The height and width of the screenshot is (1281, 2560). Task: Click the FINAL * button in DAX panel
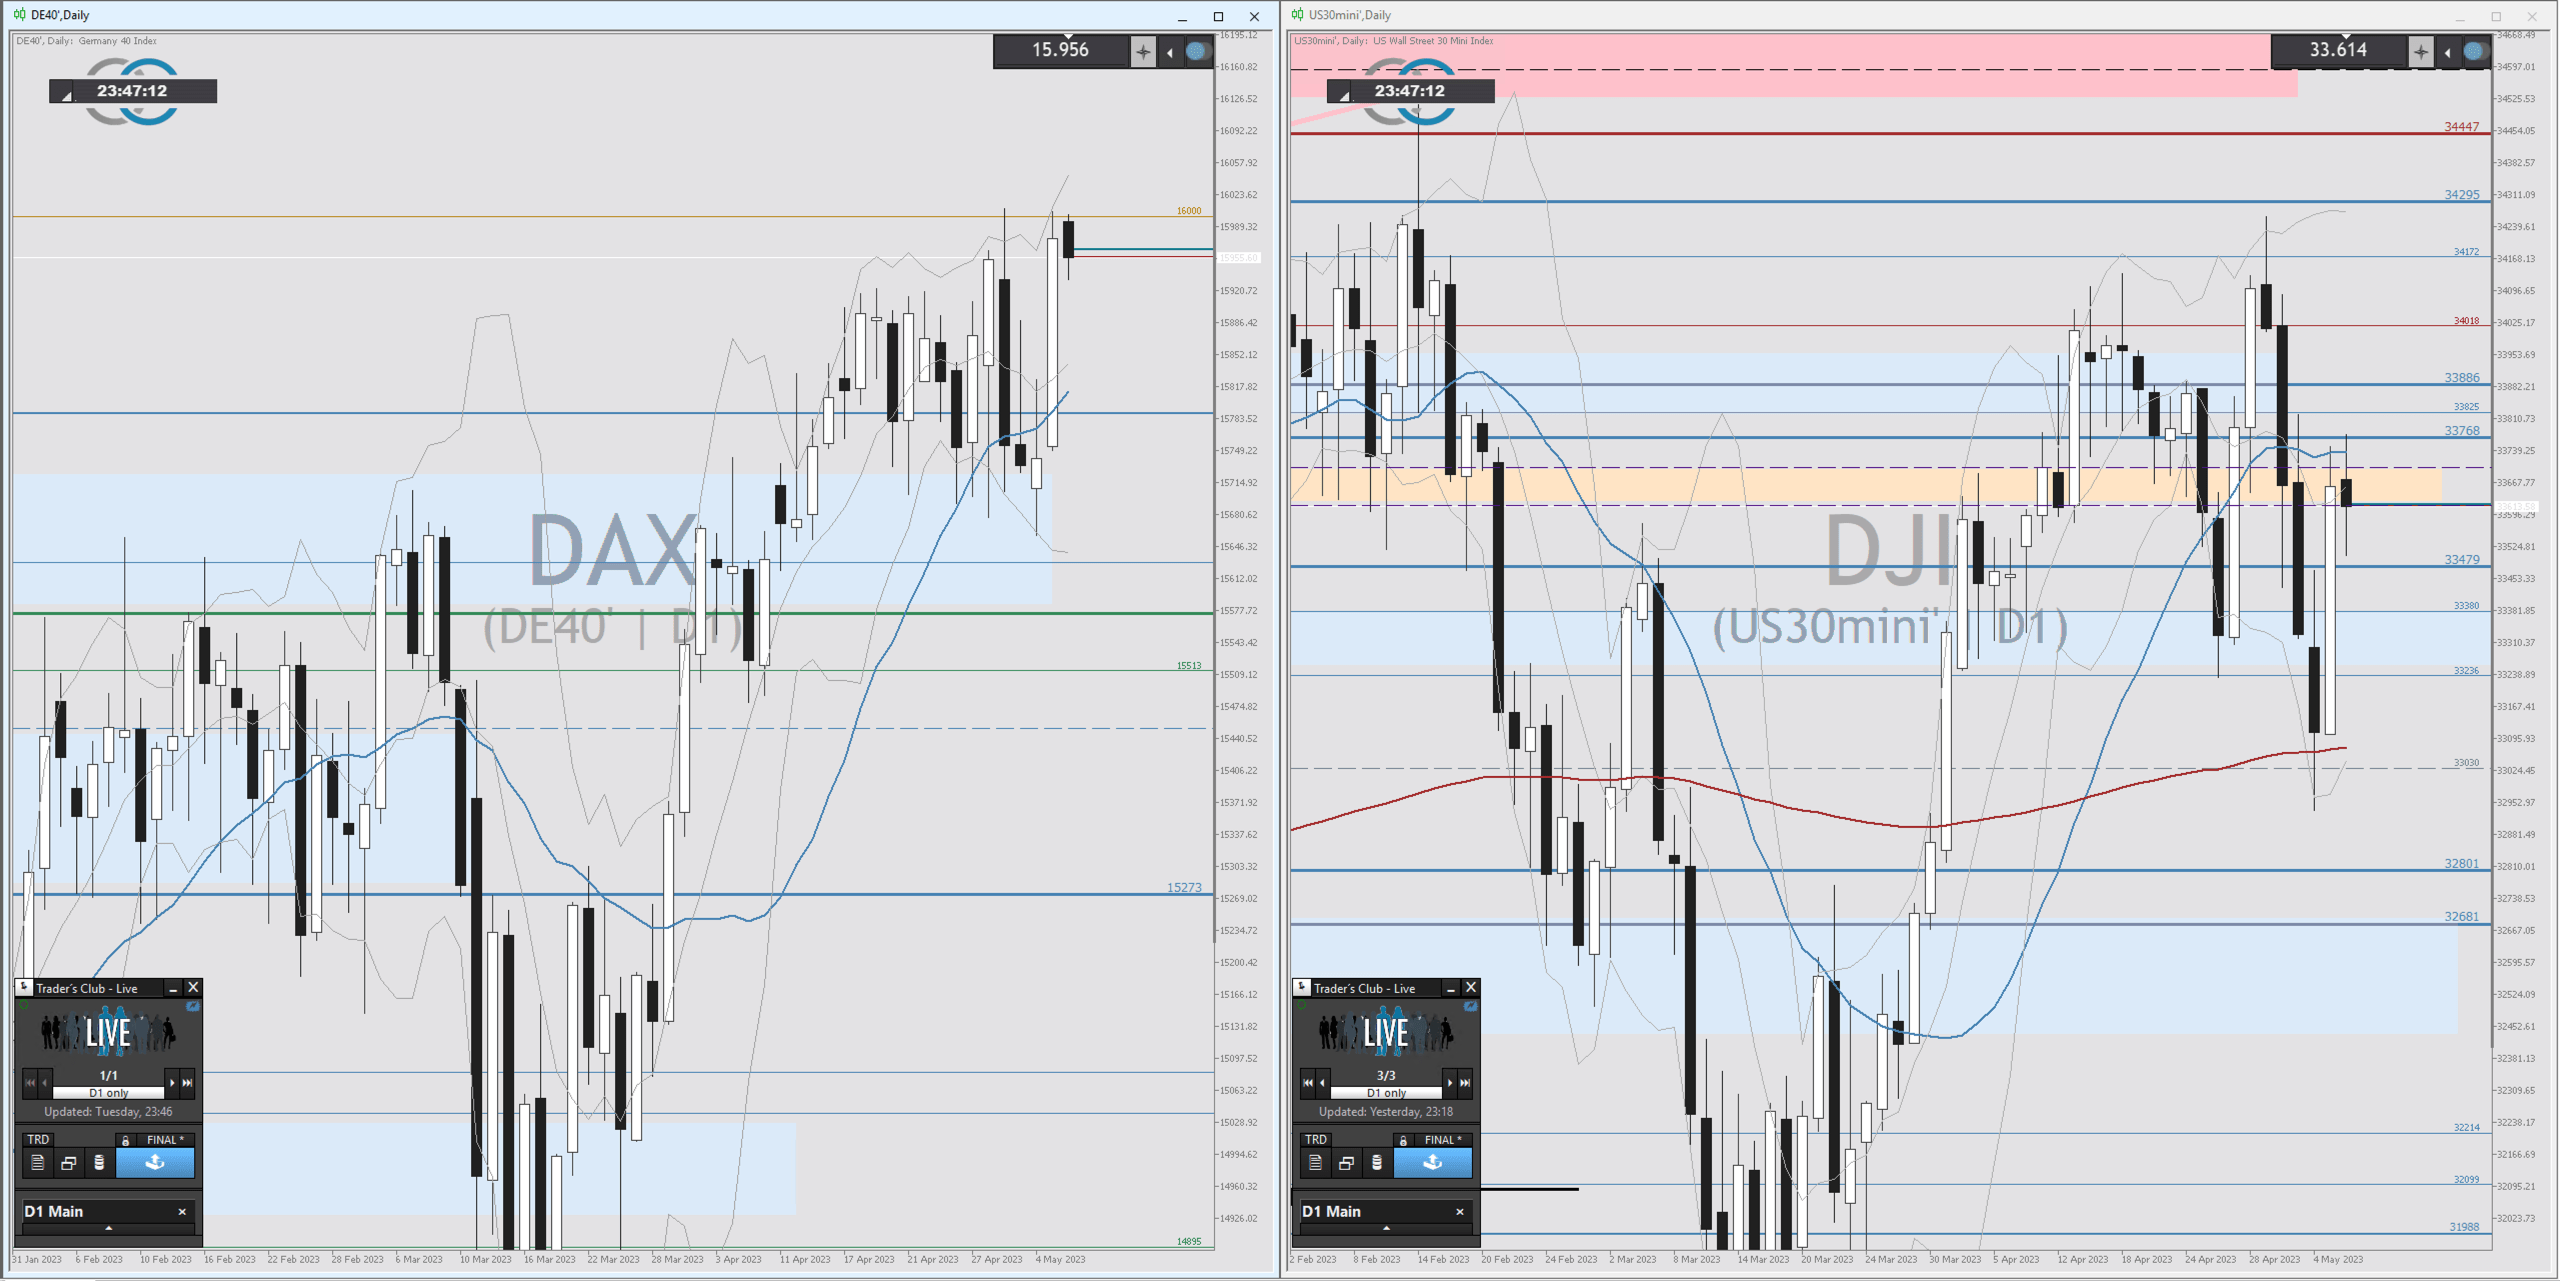click(165, 1140)
